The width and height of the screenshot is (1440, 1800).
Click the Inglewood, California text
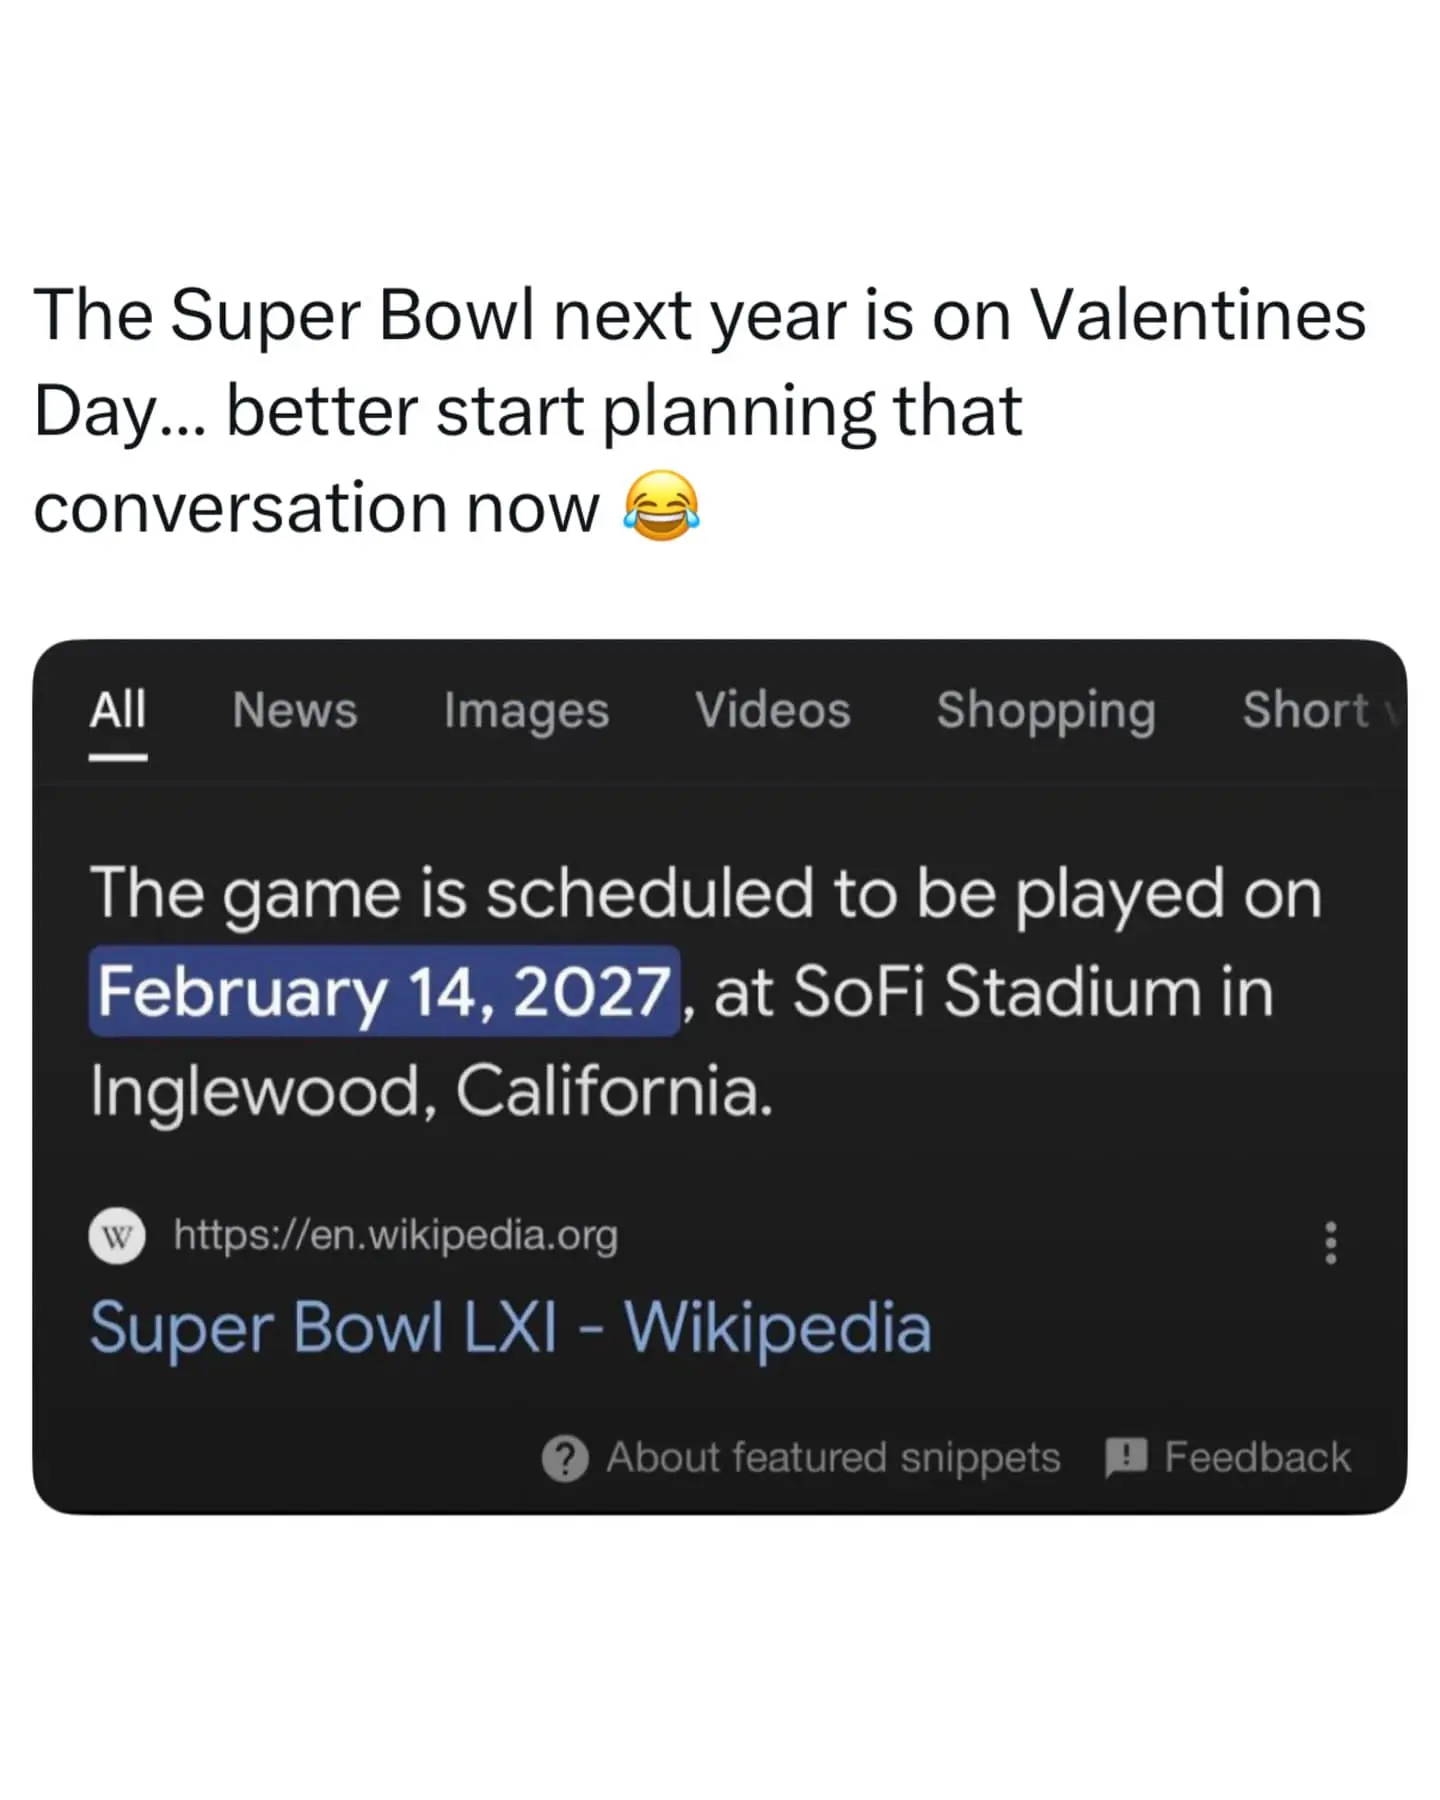[x=431, y=1090]
